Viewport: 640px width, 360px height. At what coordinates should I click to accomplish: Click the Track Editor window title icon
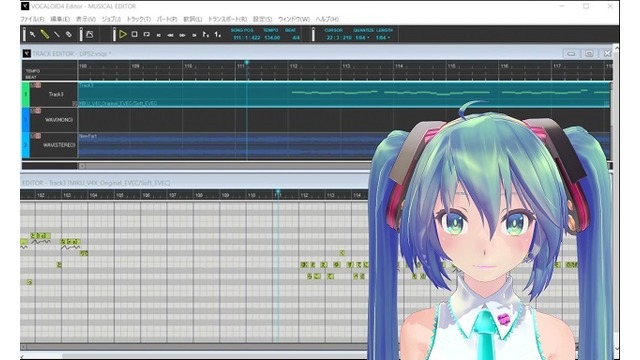click(x=27, y=53)
